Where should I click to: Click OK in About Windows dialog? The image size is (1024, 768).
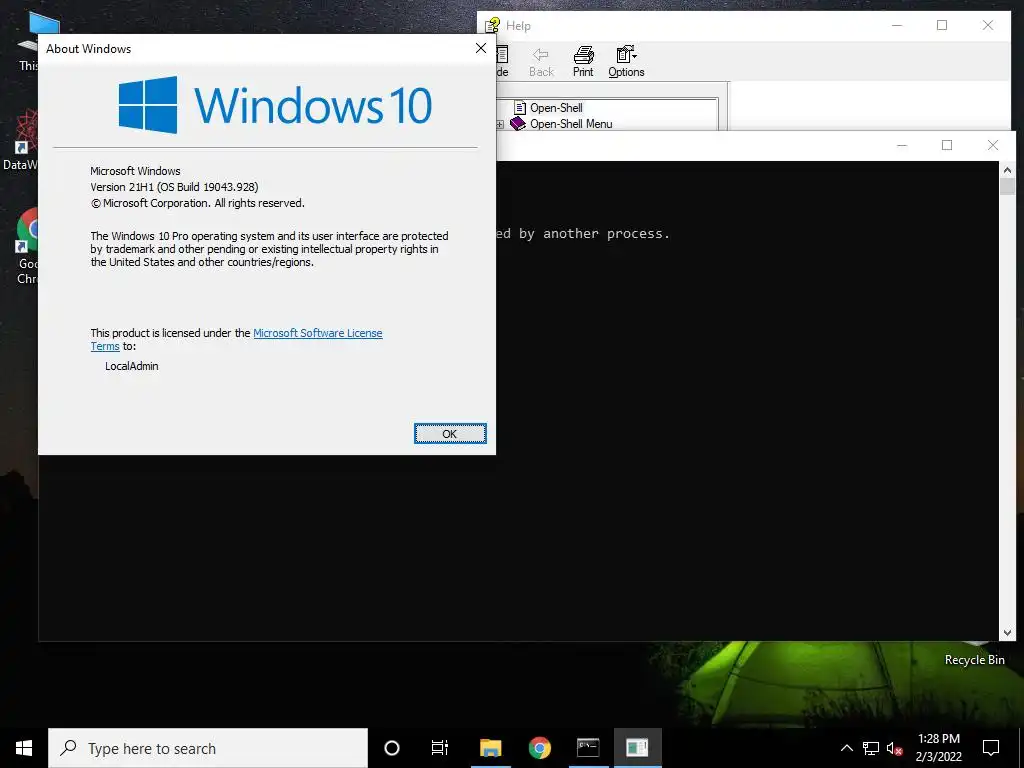(x=450, y=434)
